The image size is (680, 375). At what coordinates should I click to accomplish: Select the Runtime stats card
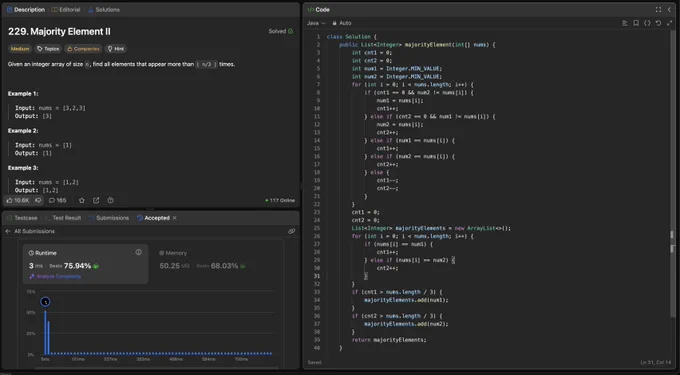pyautogui.click(x=85, y=264)
